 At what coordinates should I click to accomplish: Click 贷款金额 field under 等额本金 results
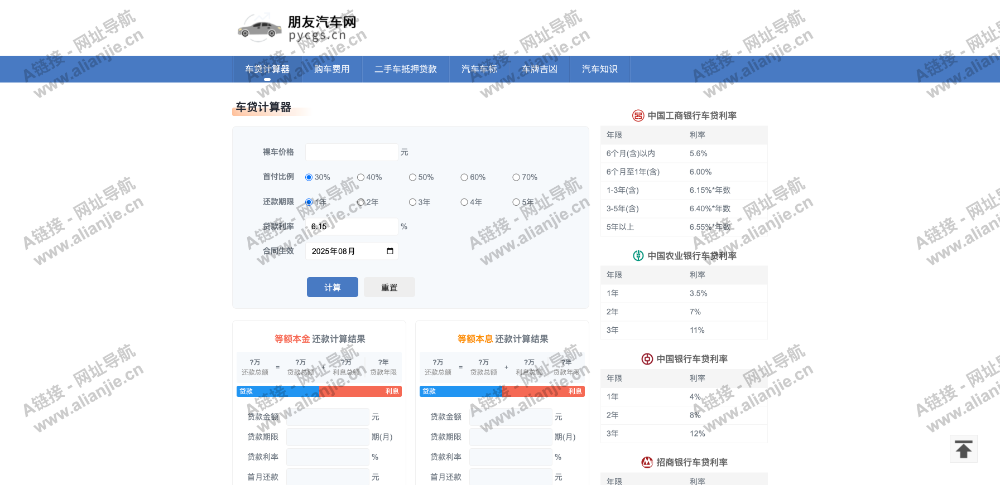click(x=327, y=417)
